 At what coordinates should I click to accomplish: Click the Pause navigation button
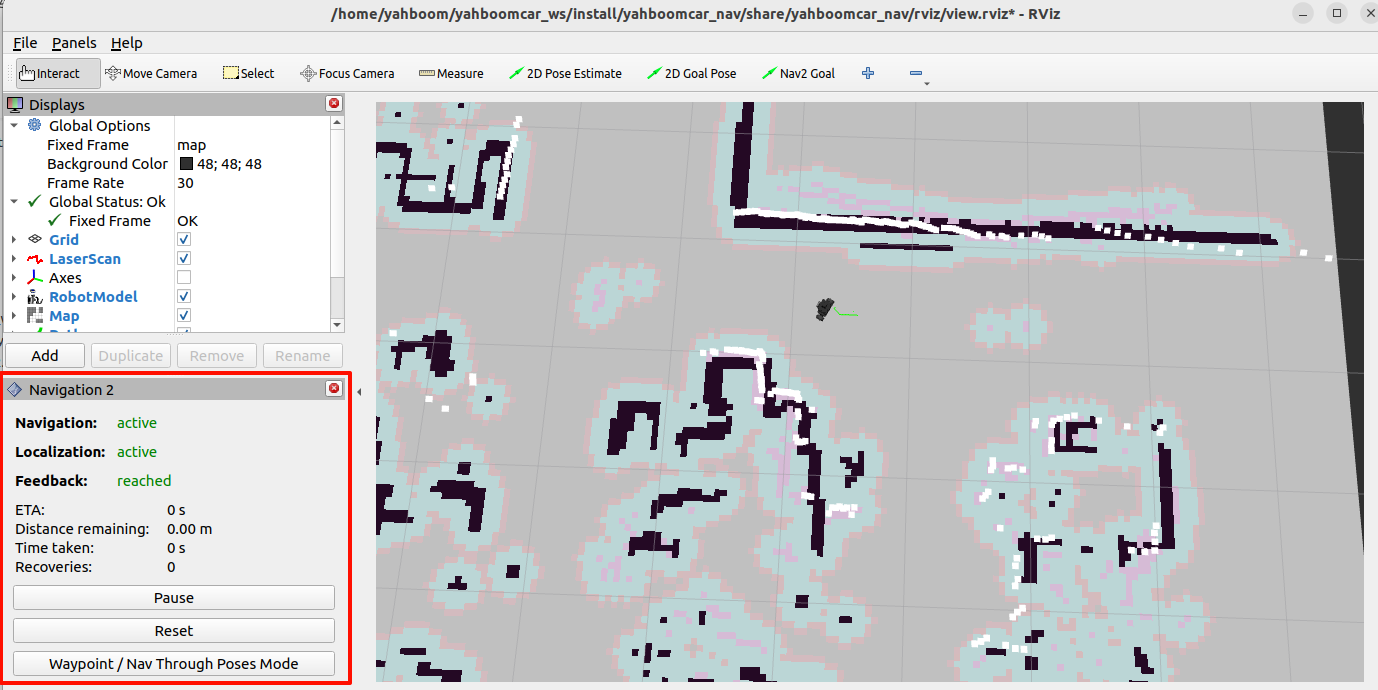pyautogui.click(x=174, y=598)
